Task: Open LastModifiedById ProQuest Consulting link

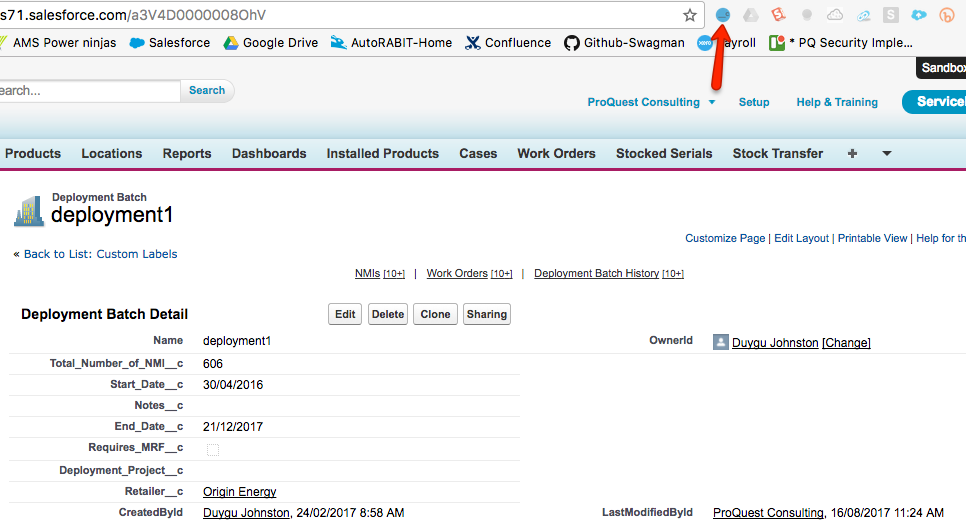Action: 768,513
